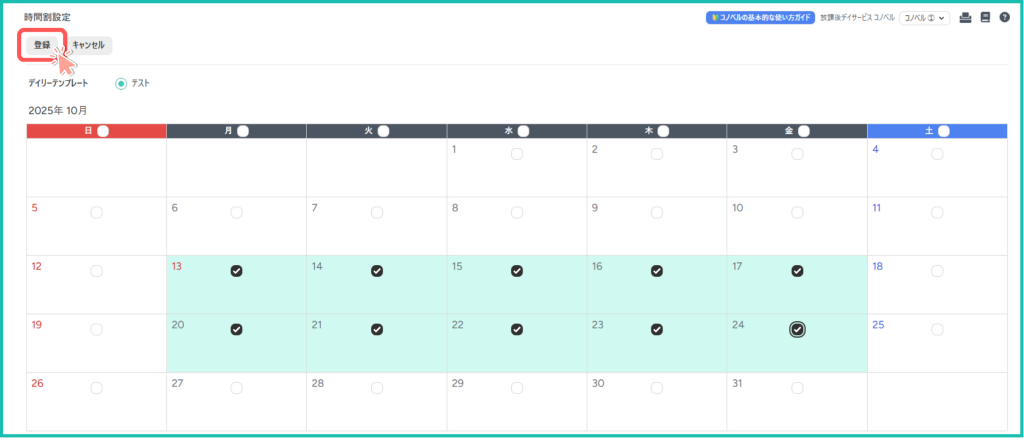Click the help question mark icon
This screenshot has width=1024, height=438.
coord(1004,18)
